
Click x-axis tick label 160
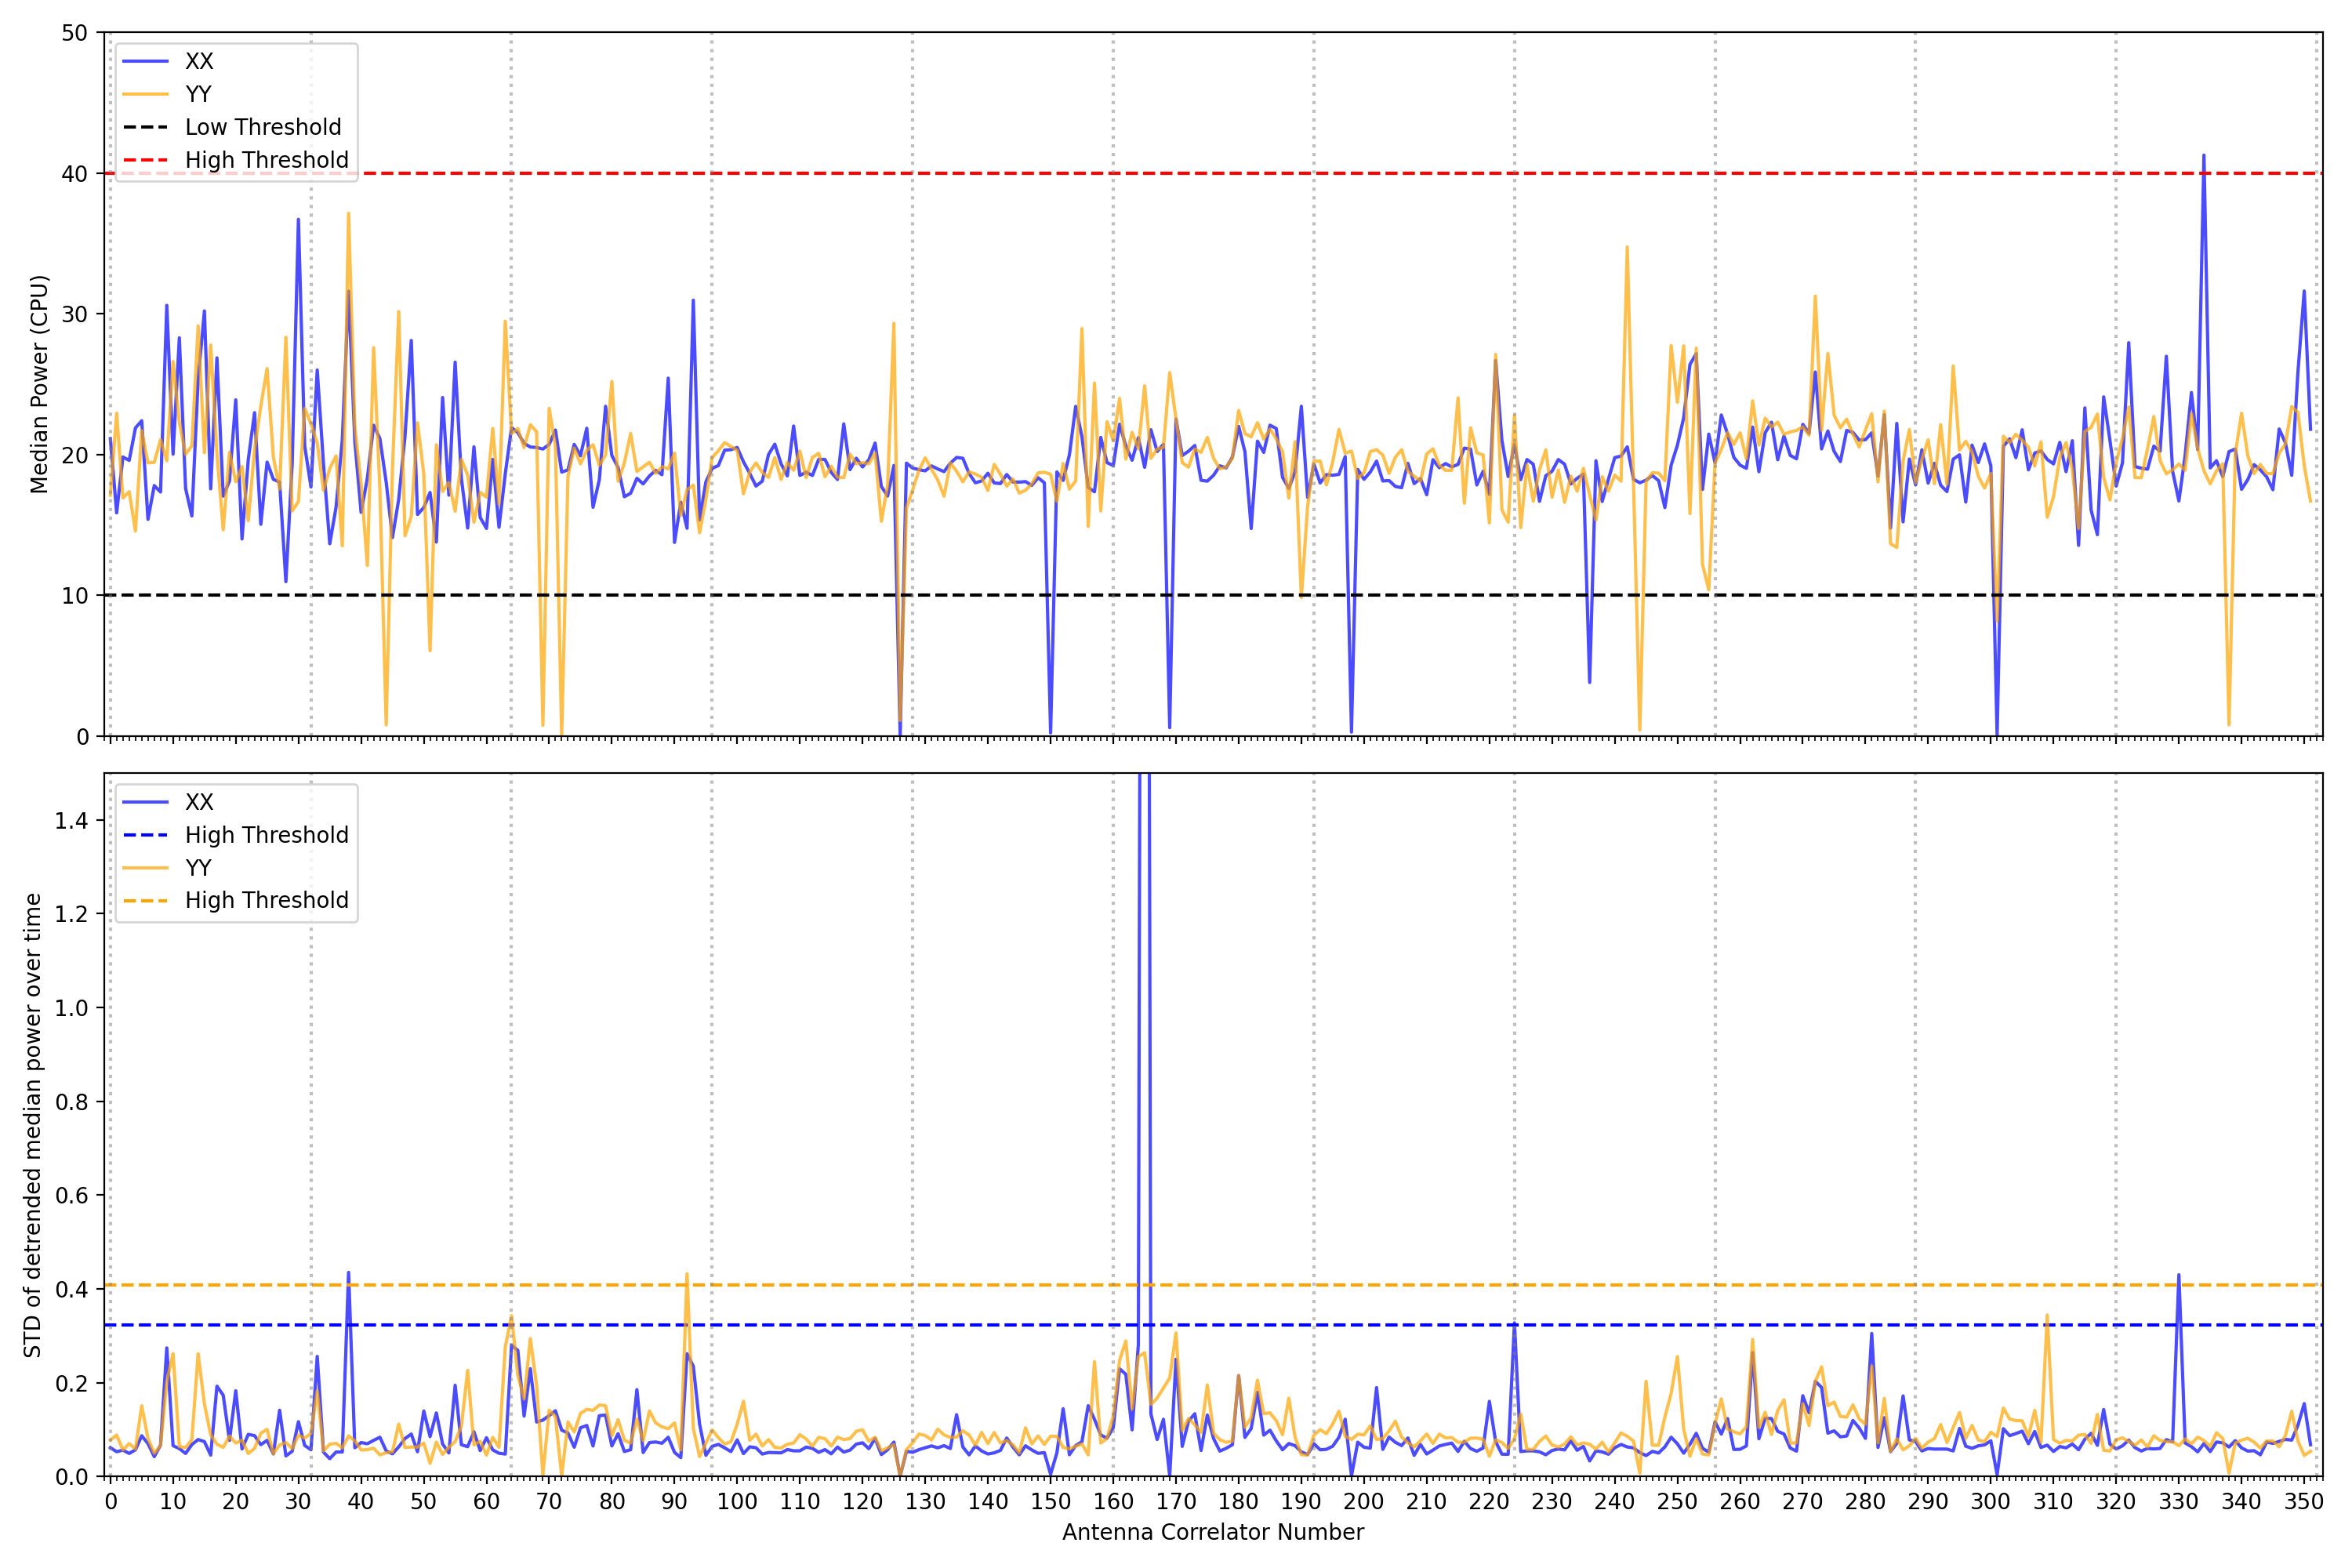[1113, 1502]
